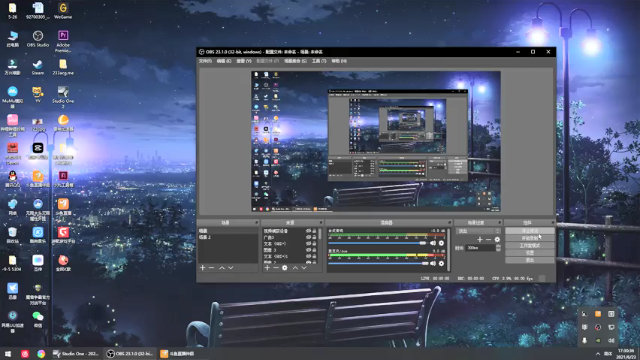Enable 工作室模式 Studio Mode button
Image resolution: width=640 pixels, height=360 pixels.
(x=530, y=246)
